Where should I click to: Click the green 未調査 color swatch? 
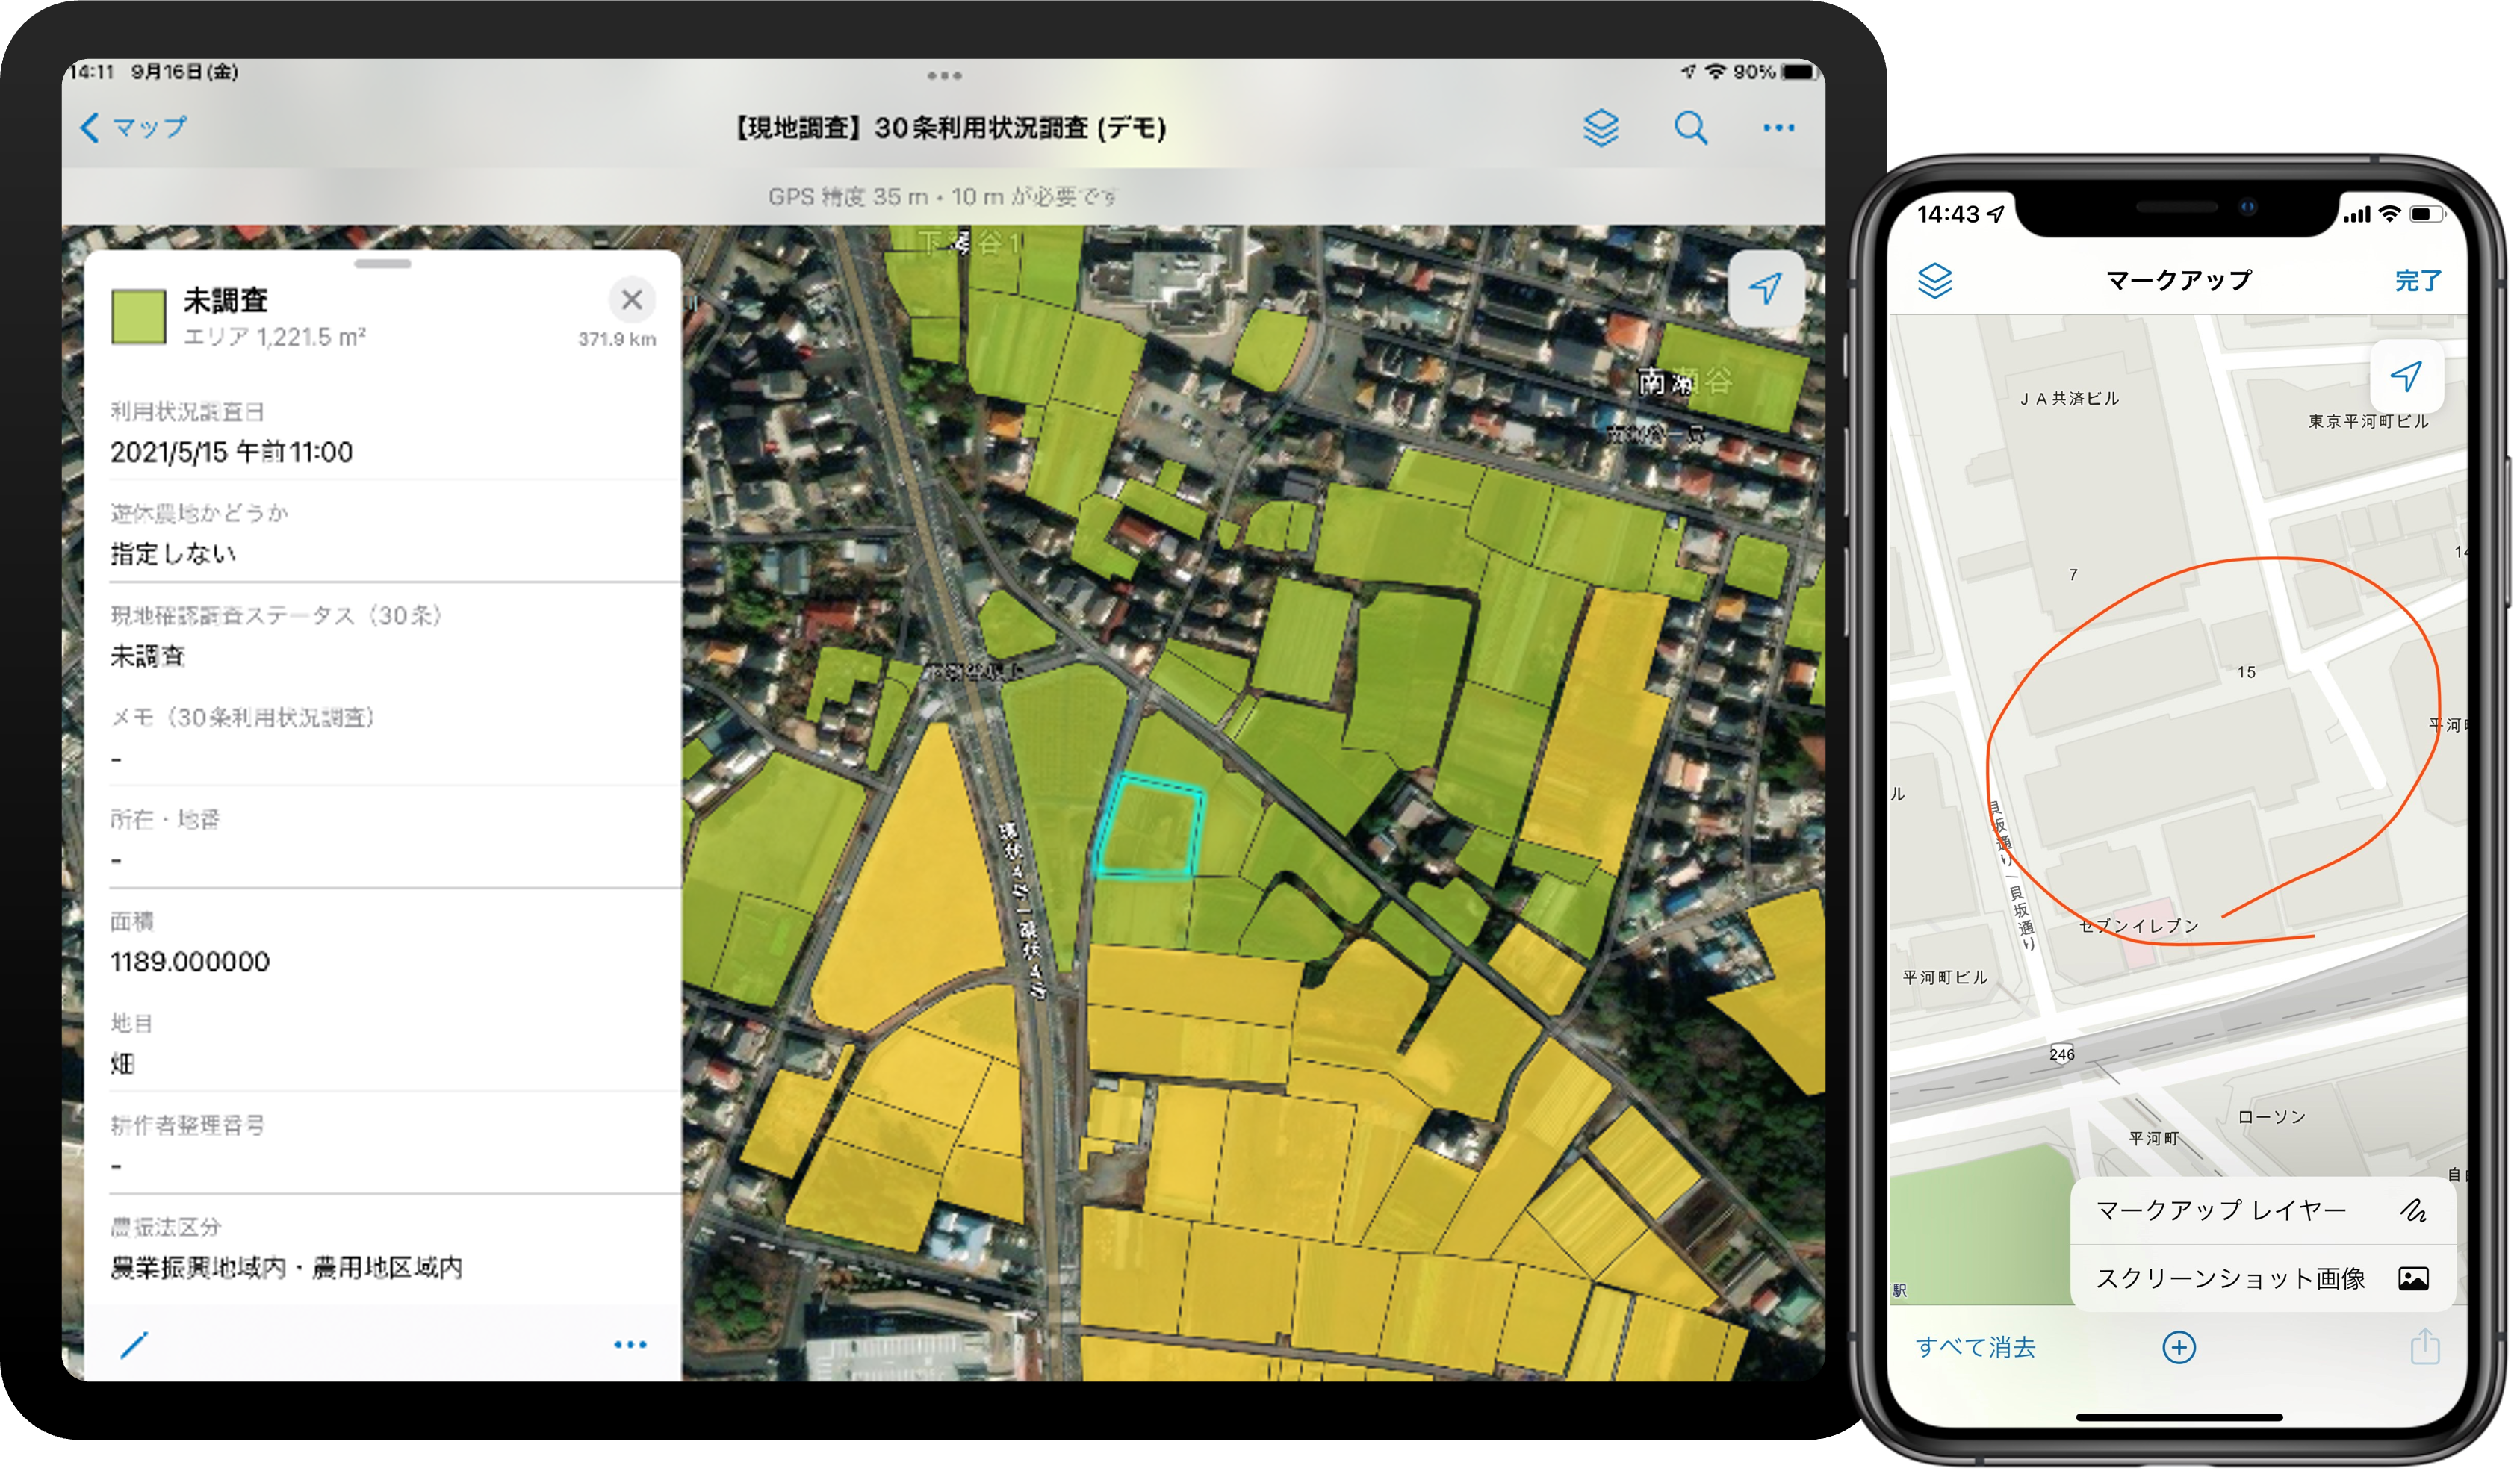coord(139,318)
